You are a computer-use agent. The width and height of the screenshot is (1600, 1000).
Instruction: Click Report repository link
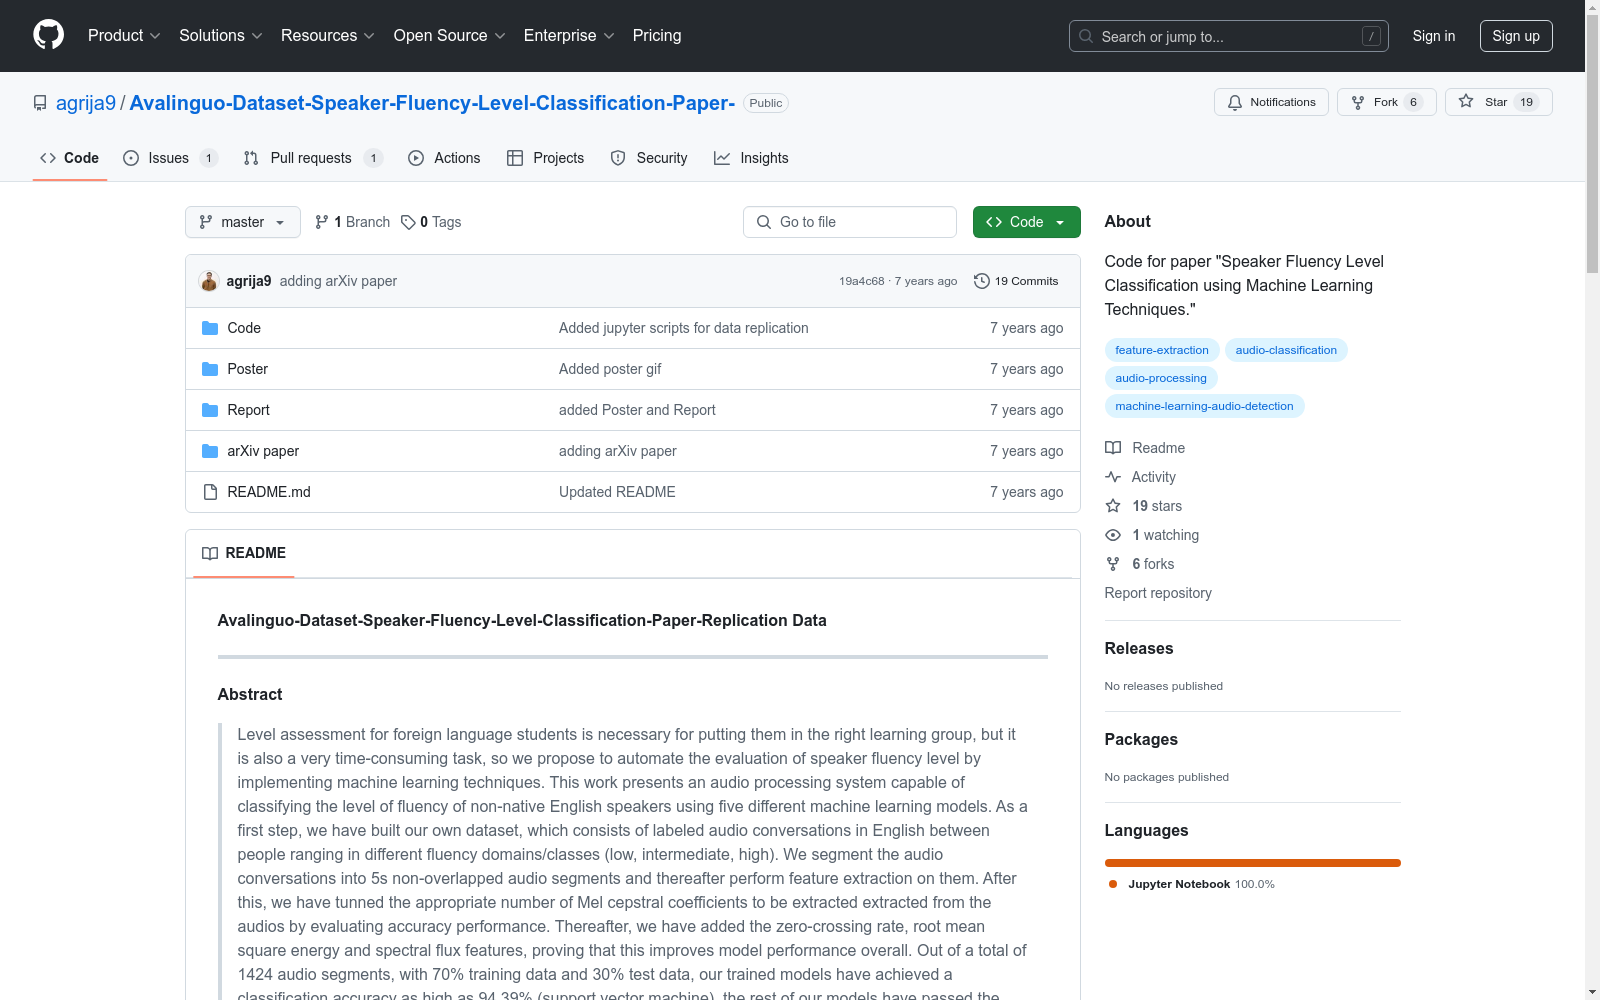(1158, 593)
